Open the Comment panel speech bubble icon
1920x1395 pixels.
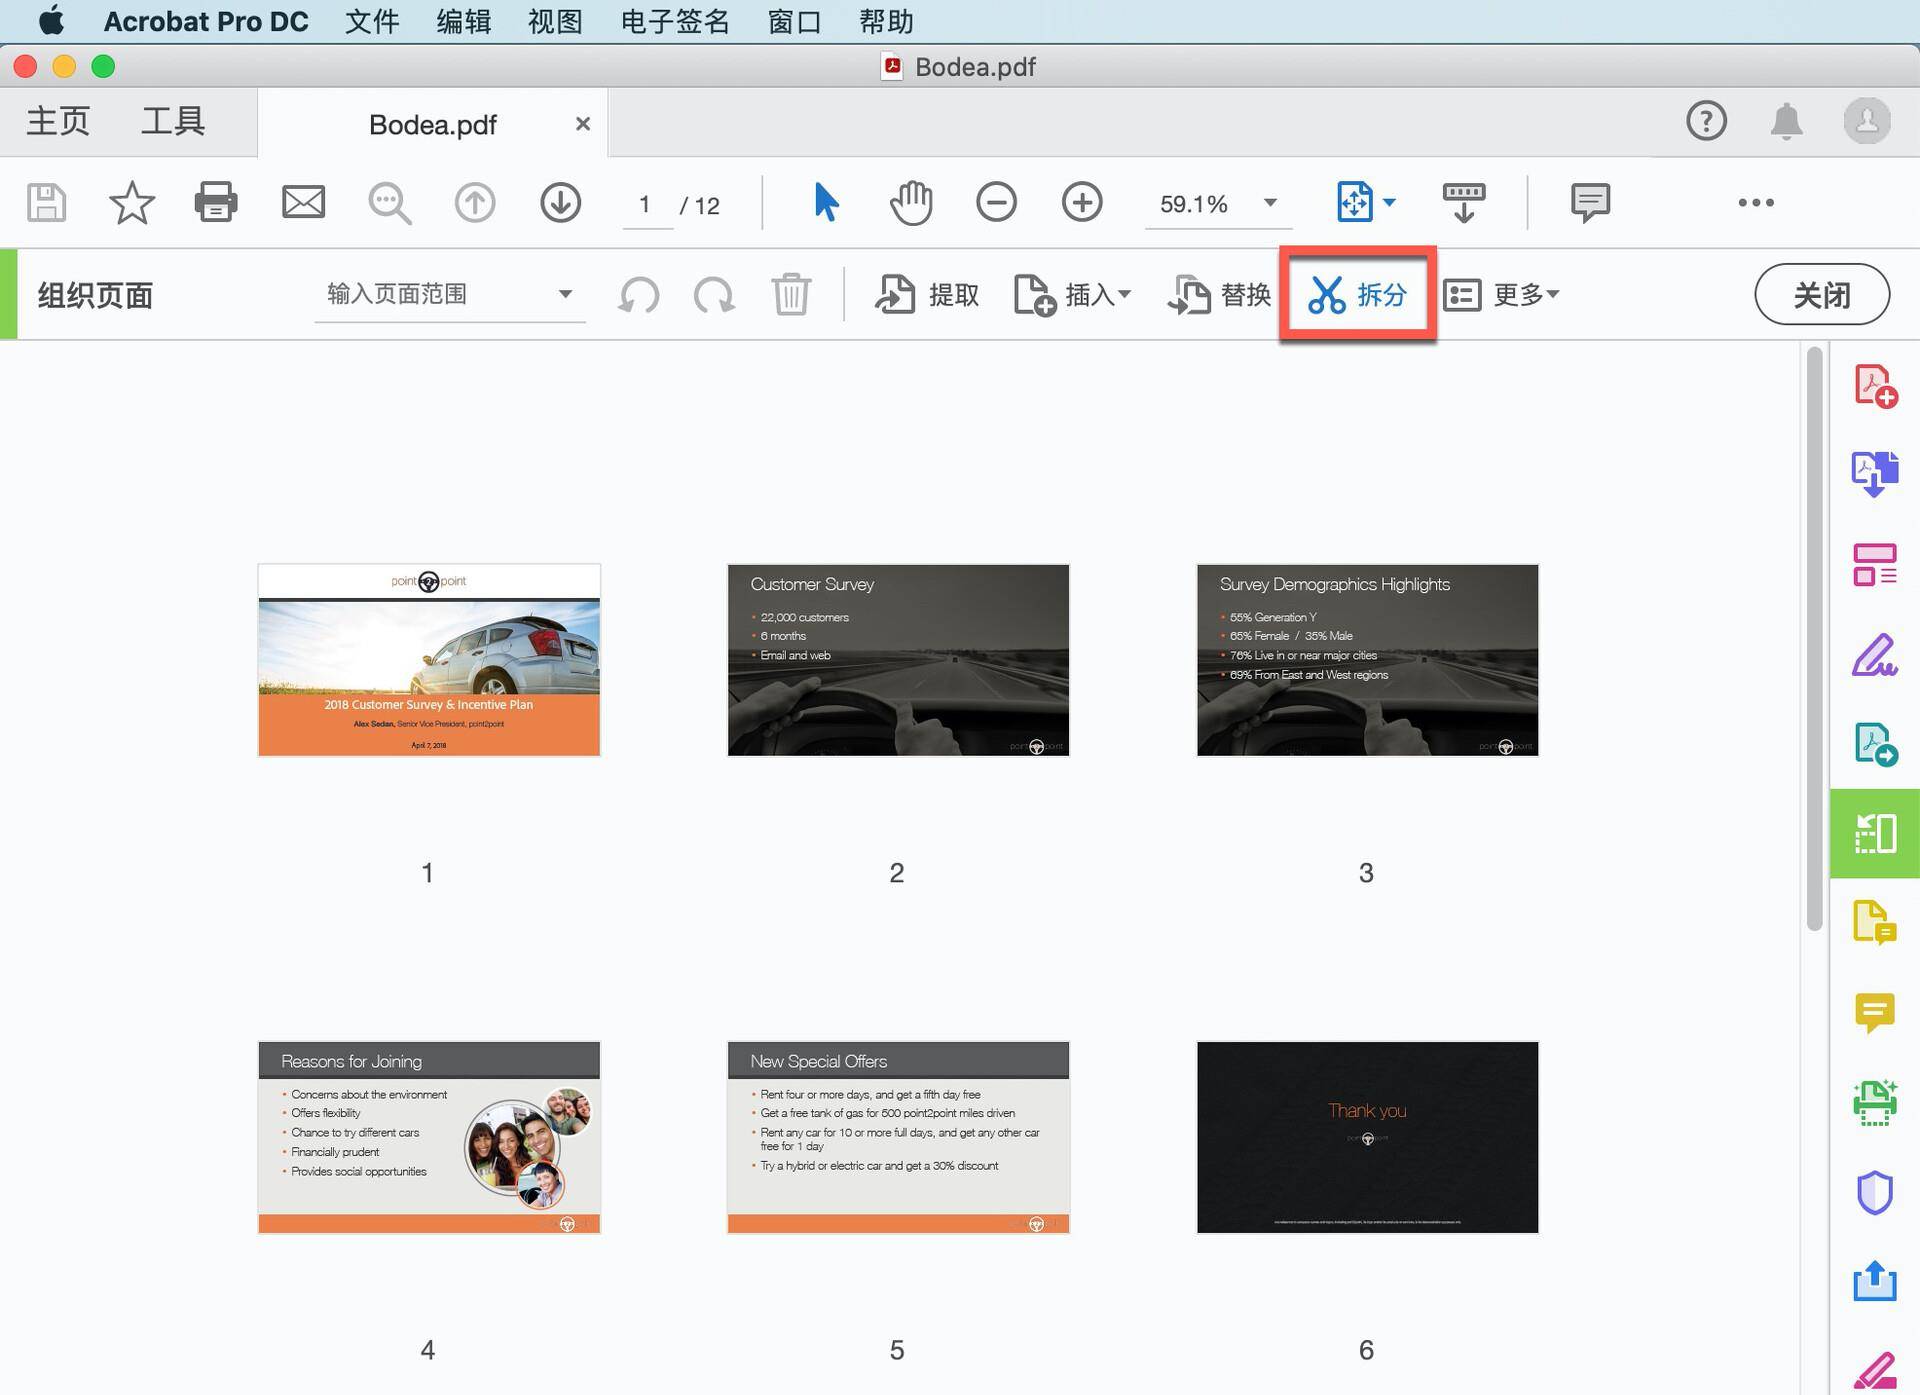coord(1877,1012)
